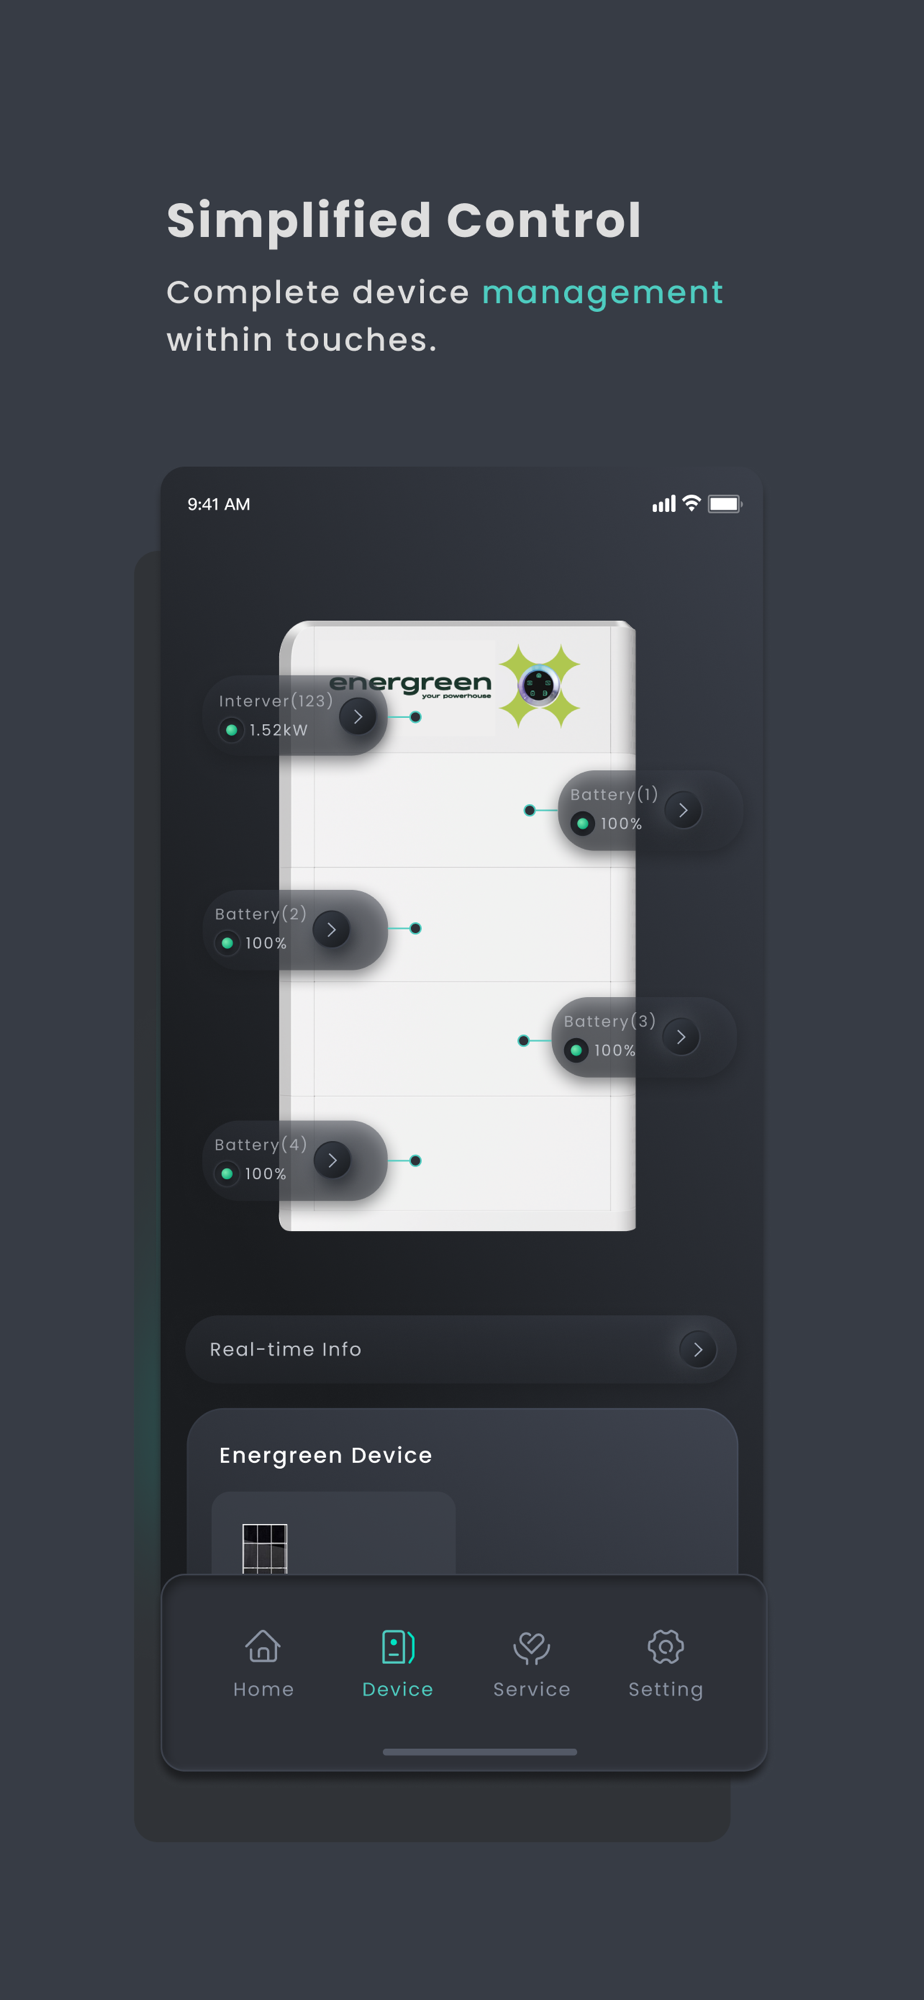Expand Battery(2) details chevron
This screenshot has width=924, height=2000.
click(331, 929)
